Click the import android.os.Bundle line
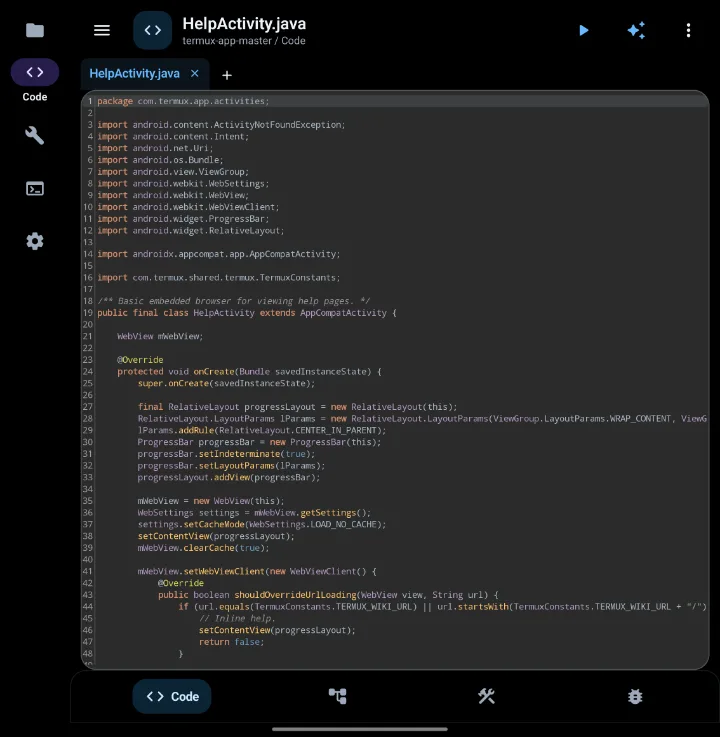Screen dimensions: 720x737 tap(160, 160)
